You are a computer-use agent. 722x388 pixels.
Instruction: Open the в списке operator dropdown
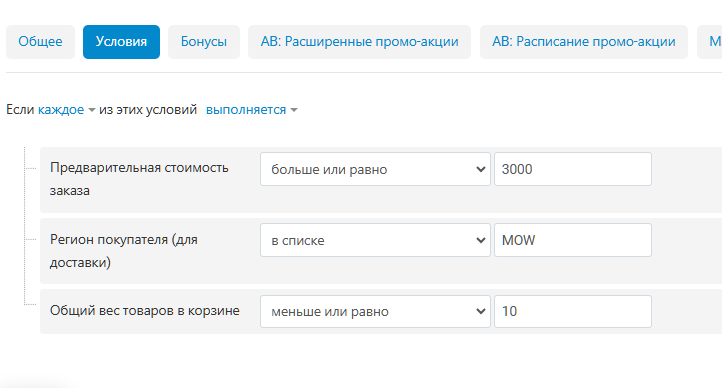coord(375,240)
